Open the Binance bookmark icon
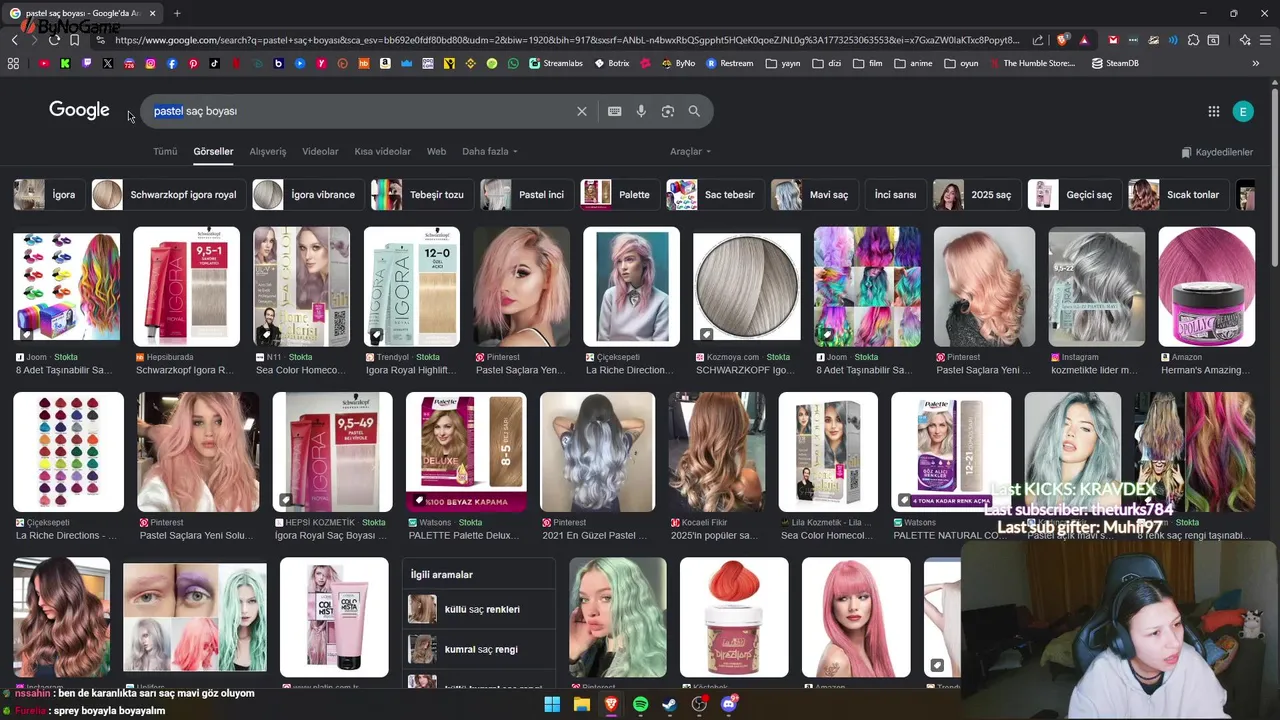The image size is (1280, 720). [x=470, y=63]
